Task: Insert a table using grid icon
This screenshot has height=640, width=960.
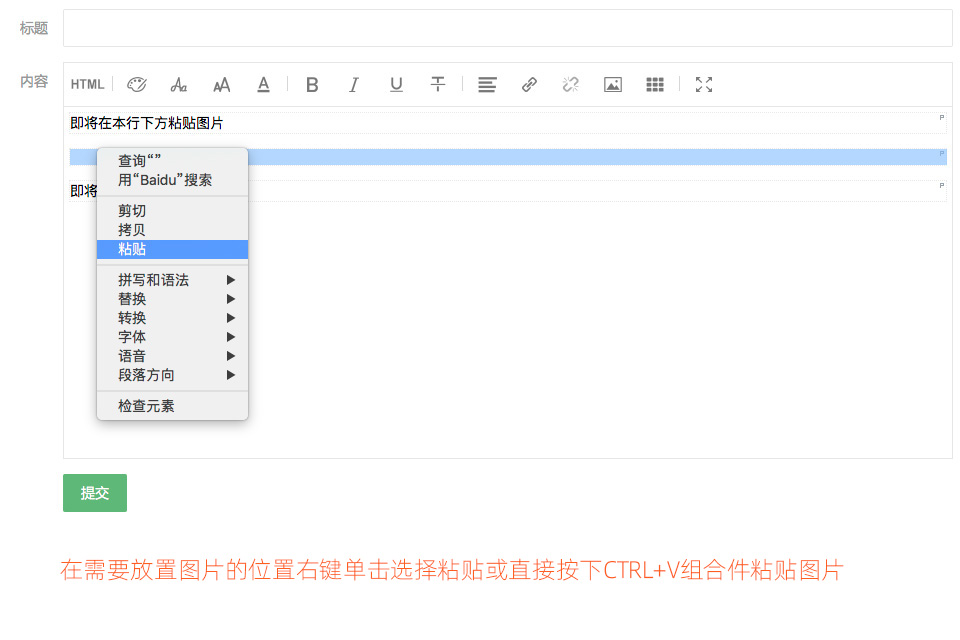Action: (x=655, y=85)
